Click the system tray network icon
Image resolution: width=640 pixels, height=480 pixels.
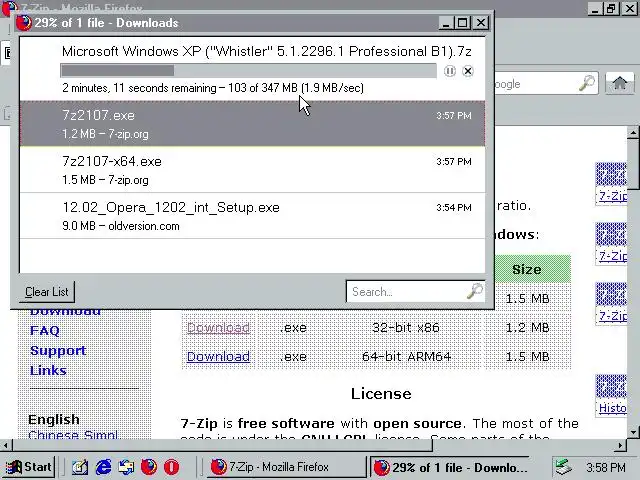[x=564, y=467]
